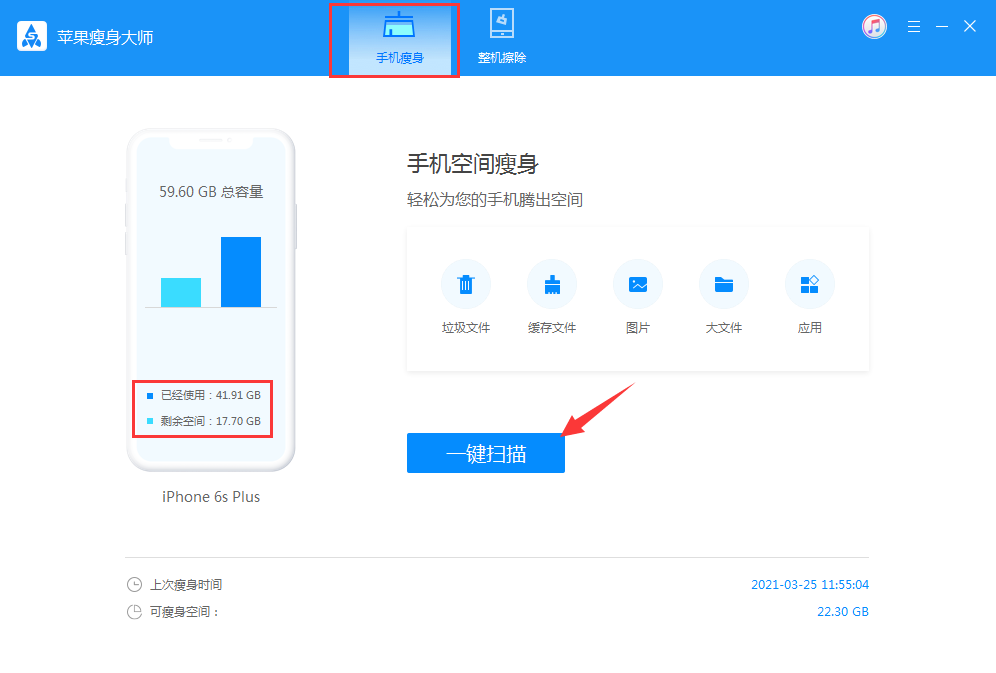The width and height of the screenshot is (996, 673).
Task: Select the 应用 apps icon
Action: pyautogui.click(x=810, y=284)
